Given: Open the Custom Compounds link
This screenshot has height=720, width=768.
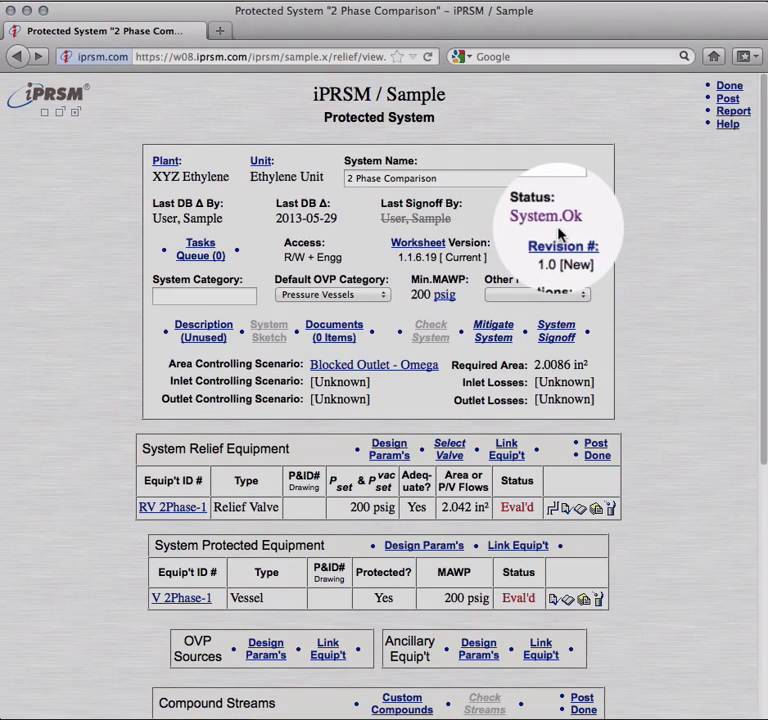Looking at the screenshot, I should tap(402, 704).
